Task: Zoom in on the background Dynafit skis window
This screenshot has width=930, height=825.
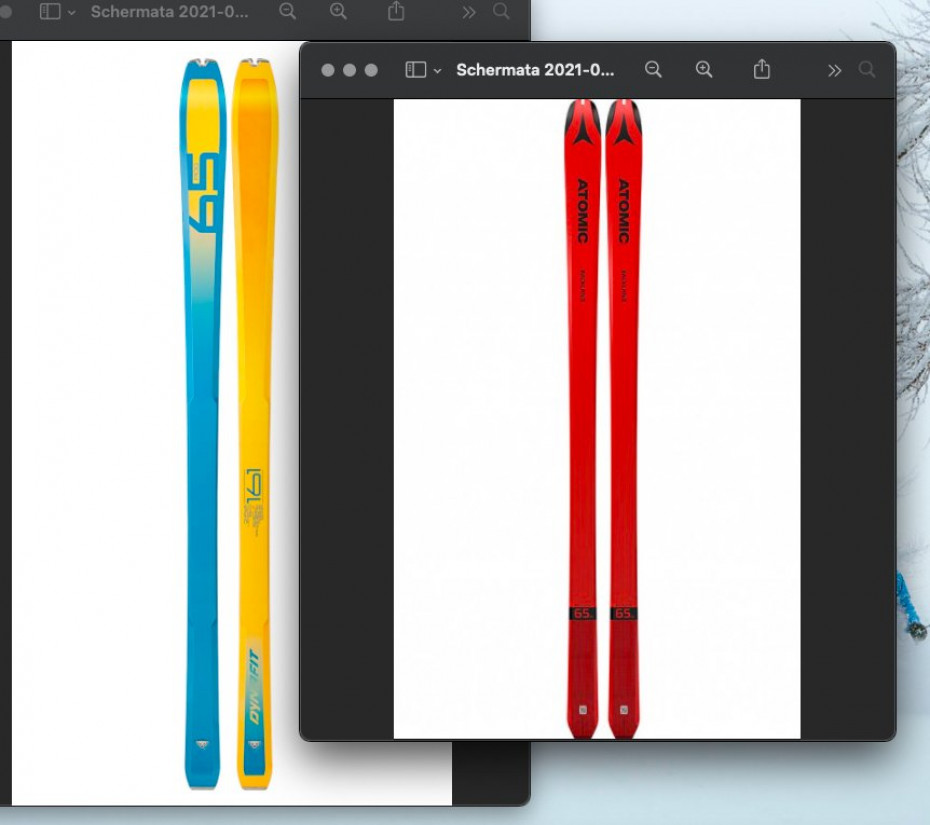Action: [x=339, y=11]
